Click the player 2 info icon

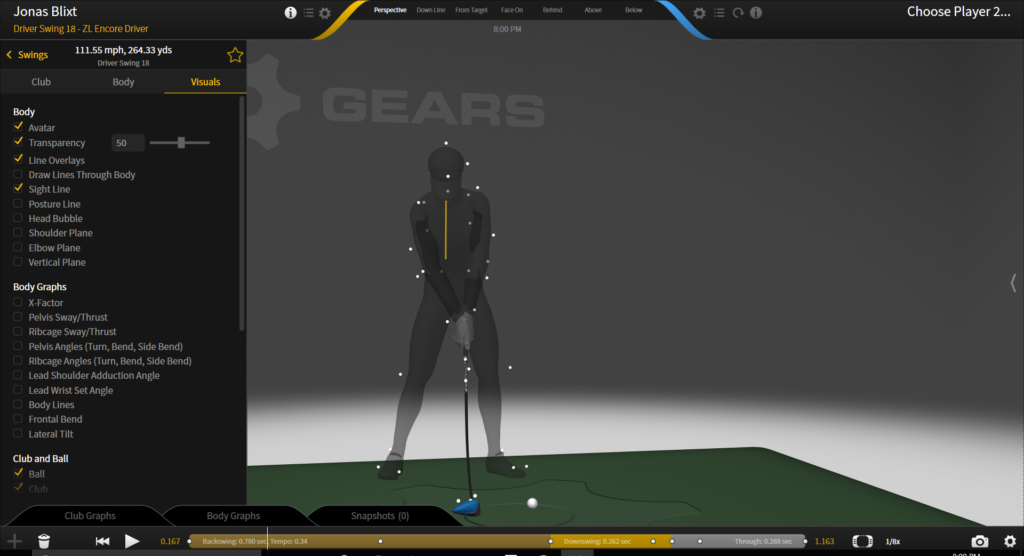pyautogui.click(x=756, y=12)
